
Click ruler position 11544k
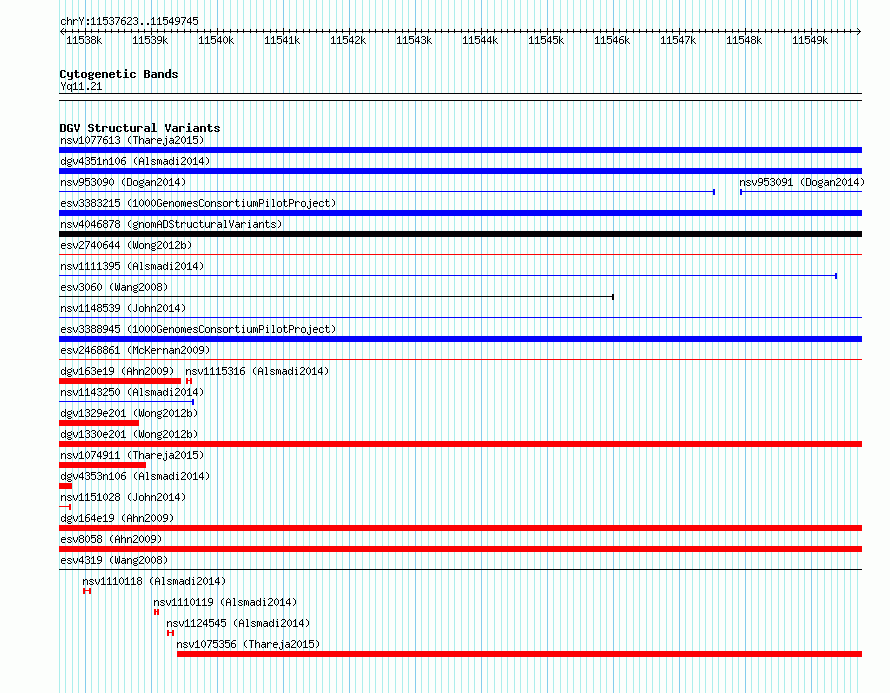tap(480, 40)
